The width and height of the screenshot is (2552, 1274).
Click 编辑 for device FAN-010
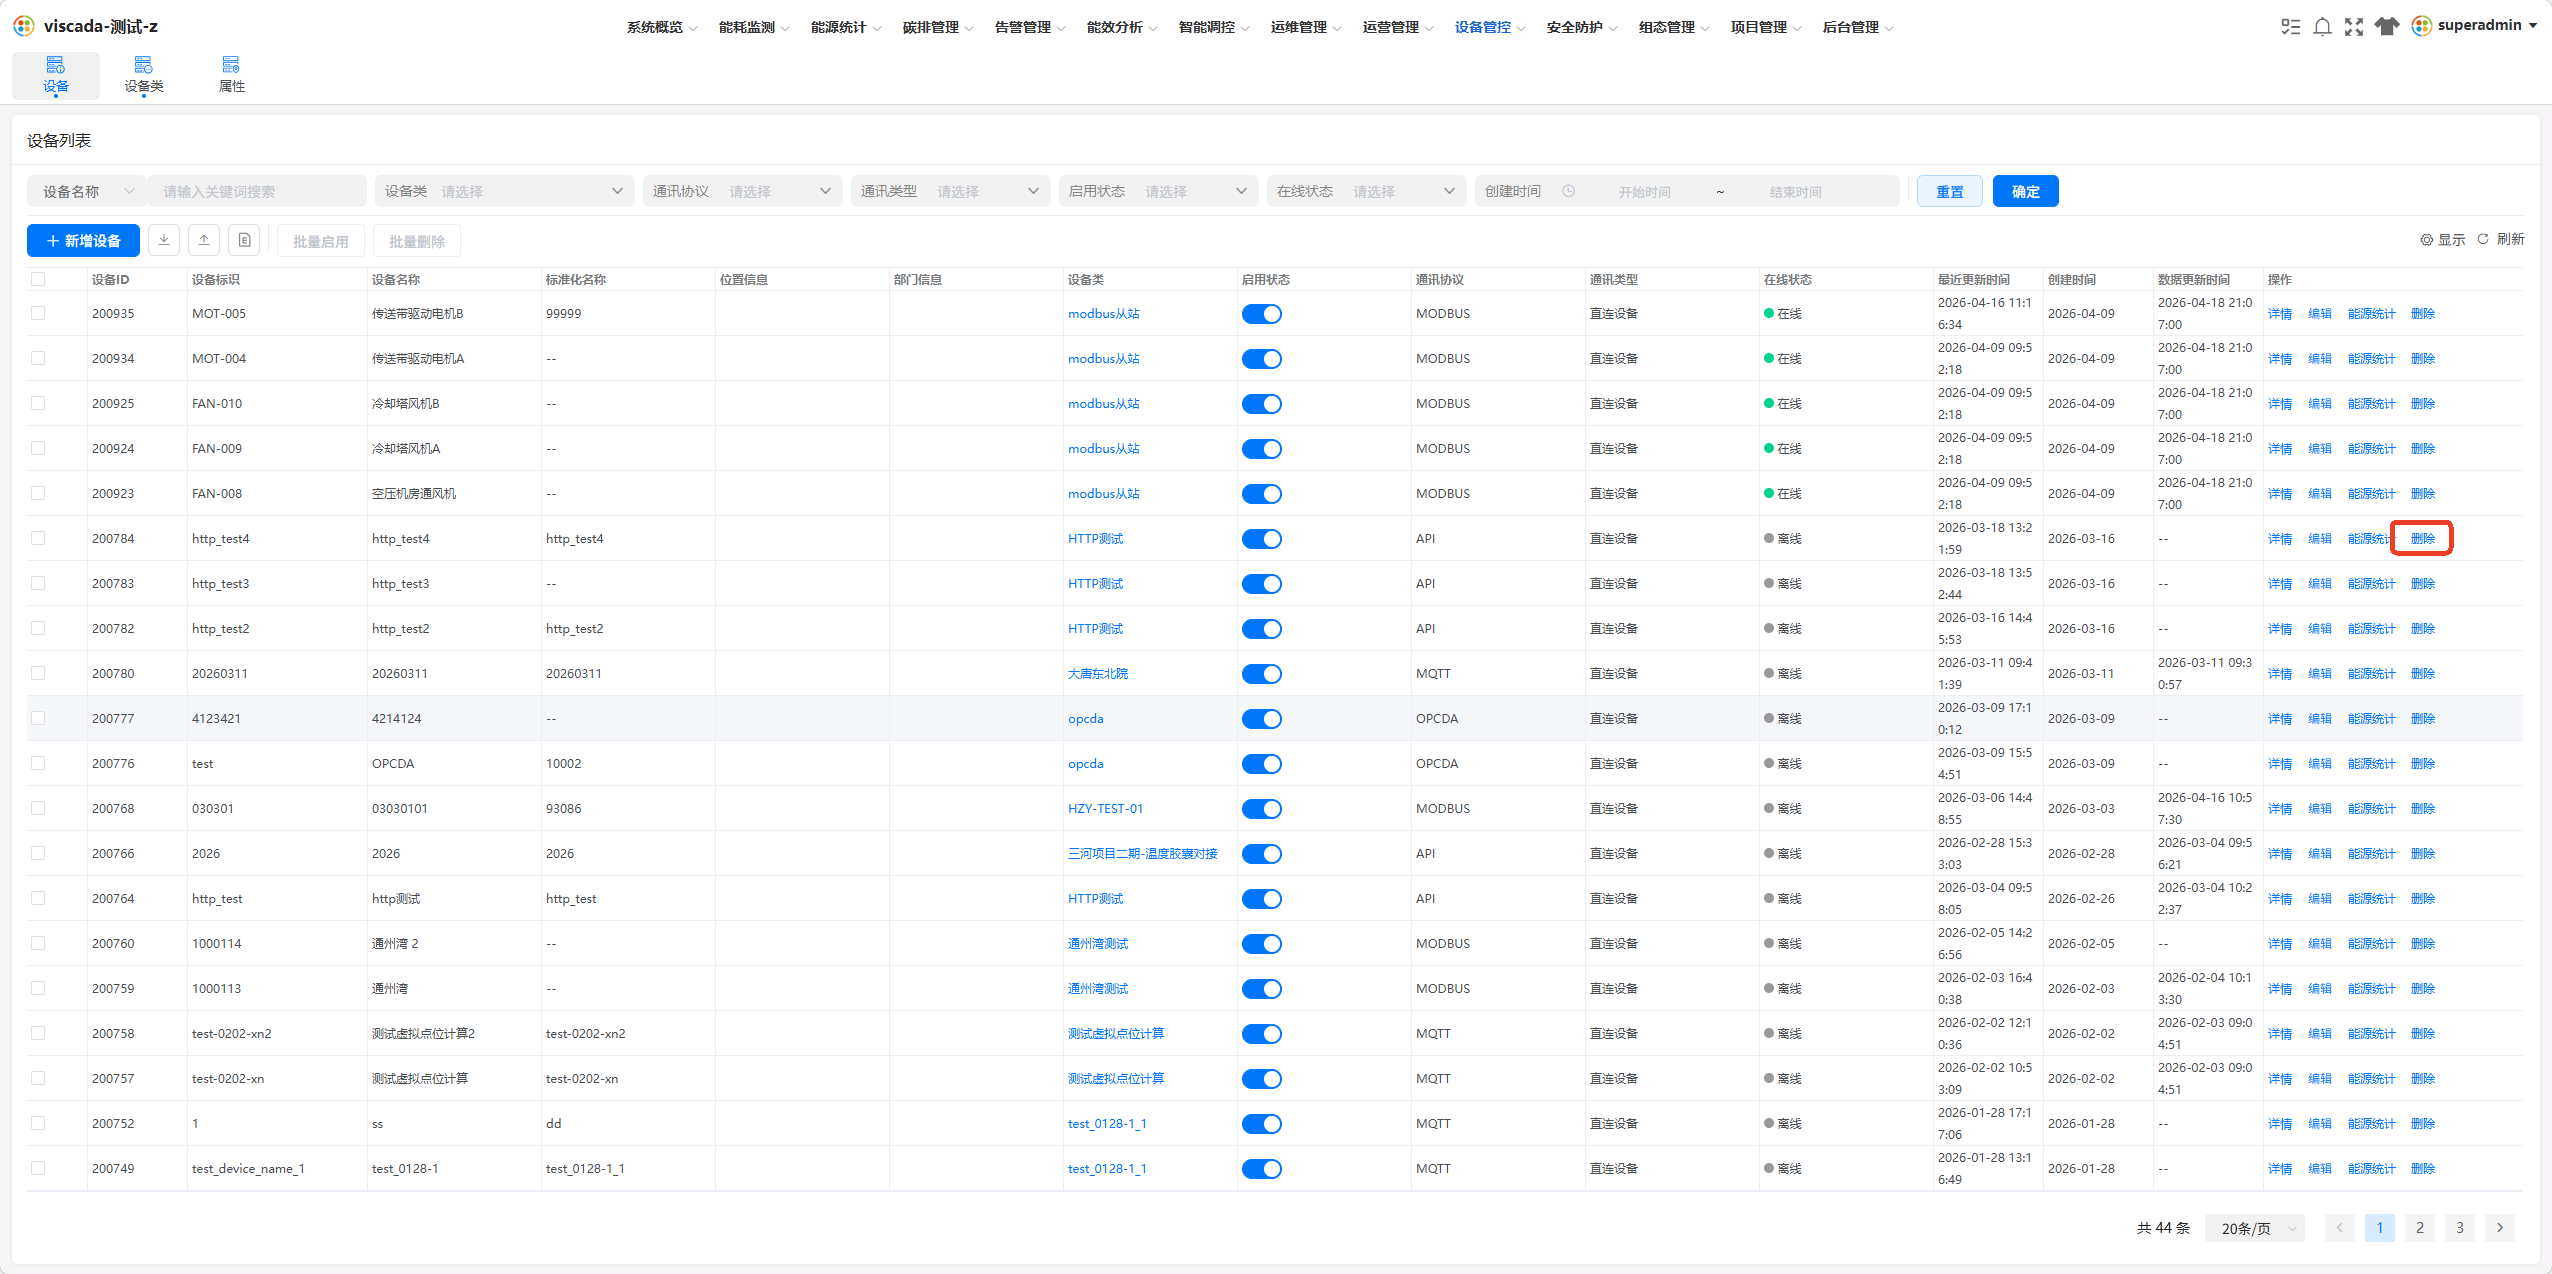point(2320,404)
